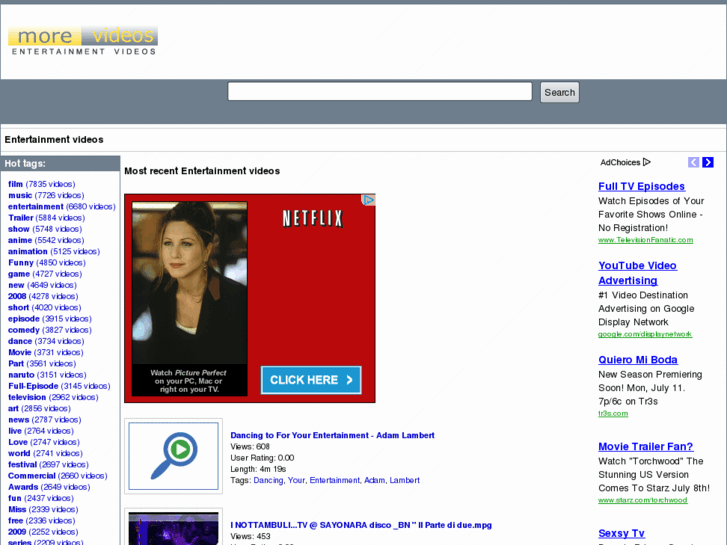Open the Movie Trailer Fan? ad link
The image size is (727, 545).
(645, 447)
